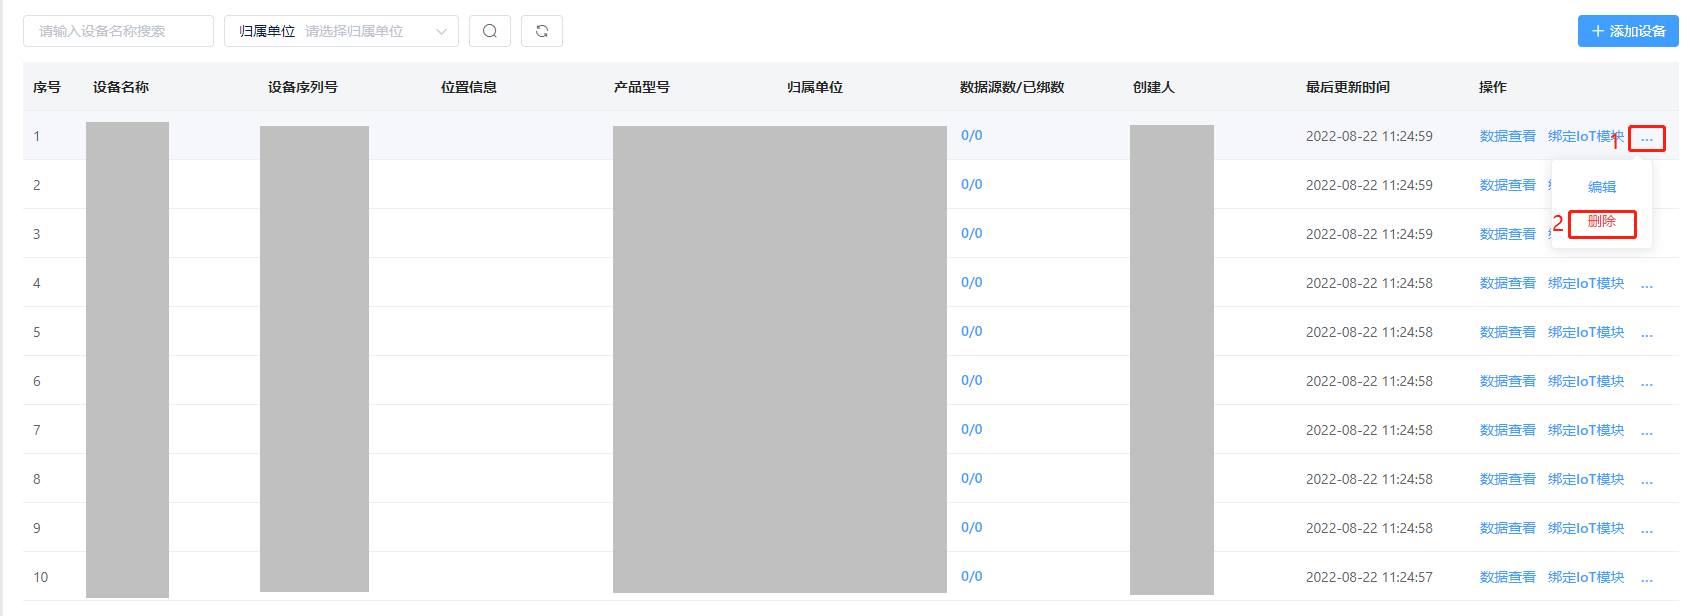Screen dimensions: 1692x616
Task: Select the 2022-08-22 11:24:58 timestamp in row 9
Action: tap(1369, 528)
